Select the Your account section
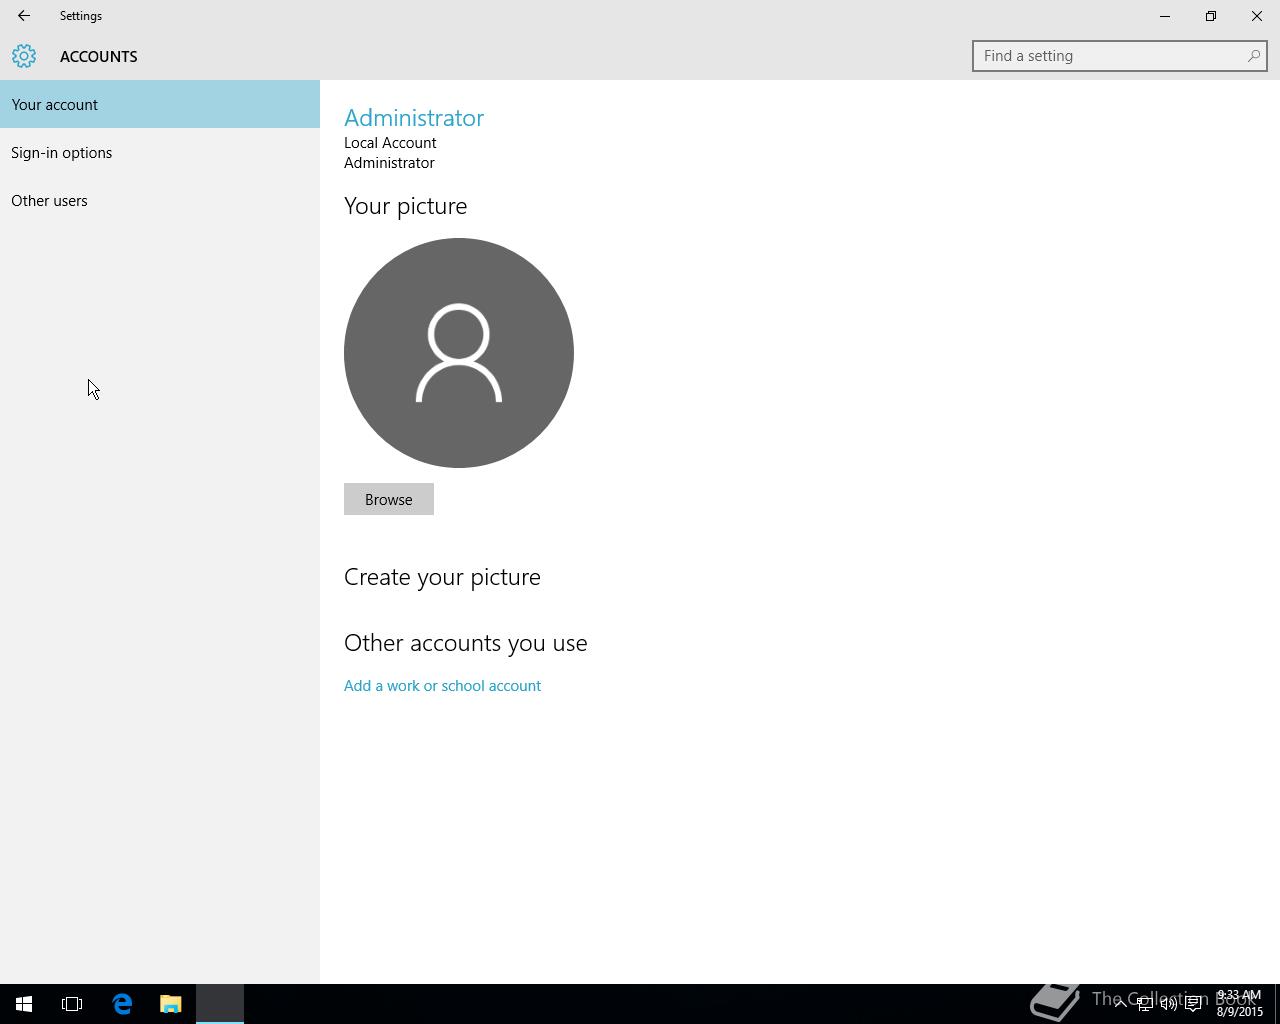Image resolution: width=1280 pixels, height=1024 pixels. [160, 104]
